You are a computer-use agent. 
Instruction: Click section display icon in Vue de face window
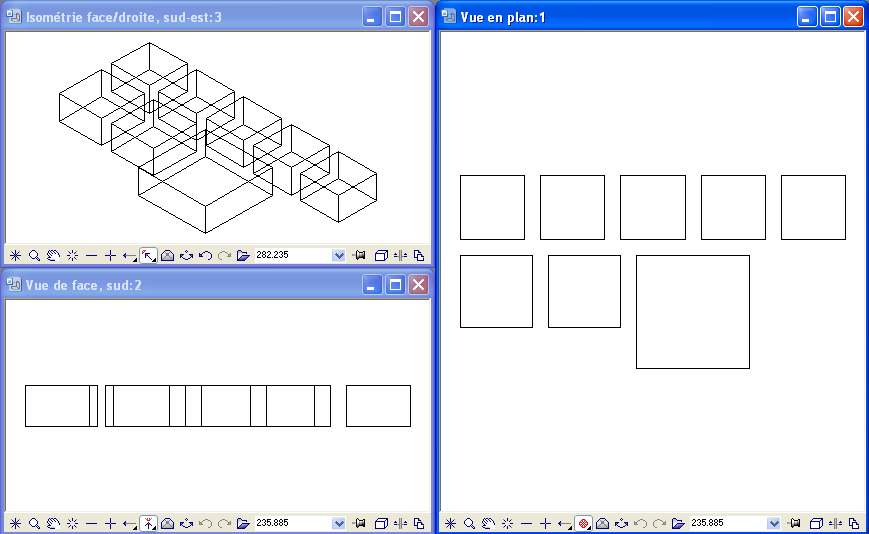400,523
